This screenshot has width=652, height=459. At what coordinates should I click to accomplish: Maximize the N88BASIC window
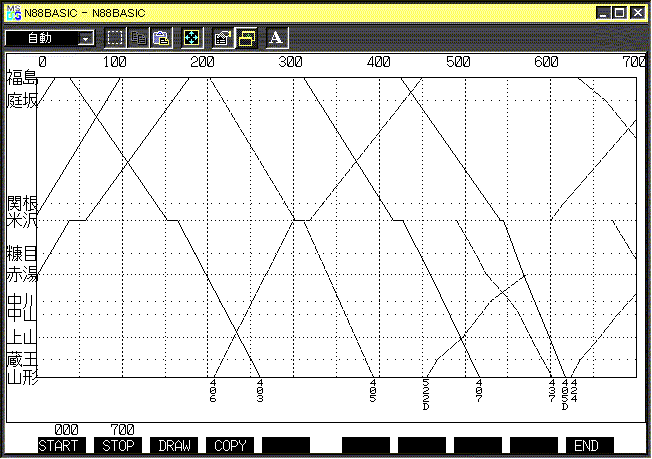point(620,12)
